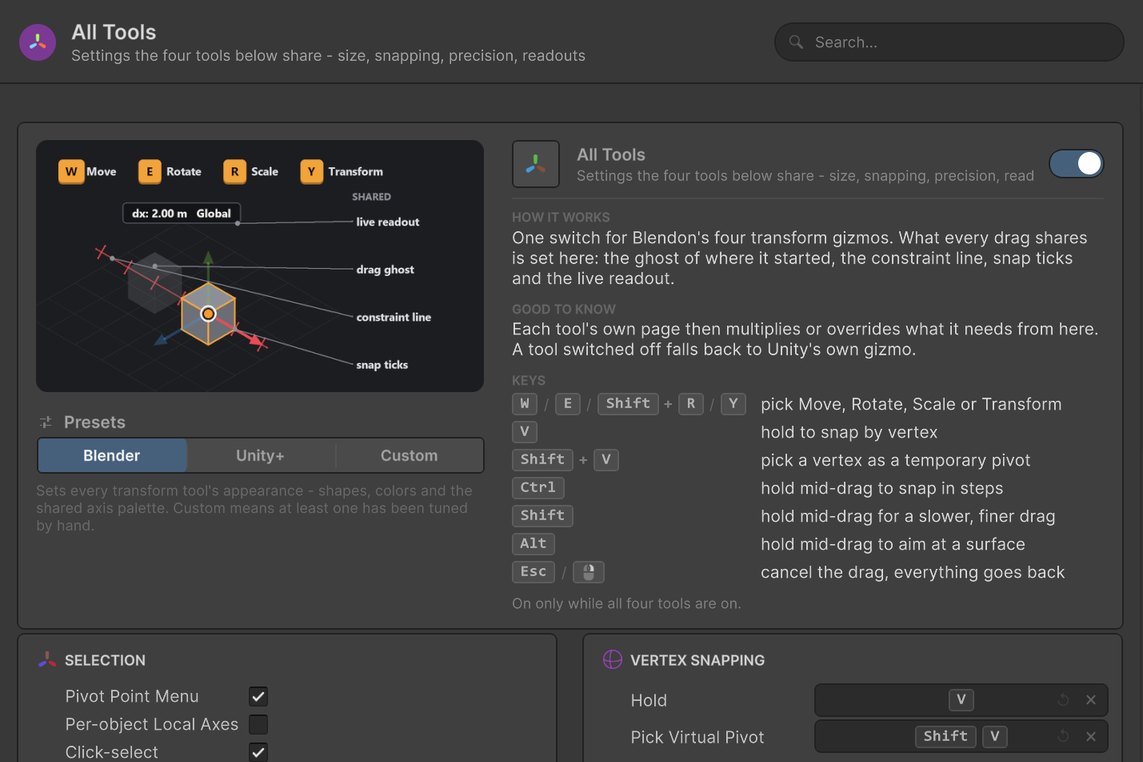Click the Alt keycap in Keys list

click(534, 544)
